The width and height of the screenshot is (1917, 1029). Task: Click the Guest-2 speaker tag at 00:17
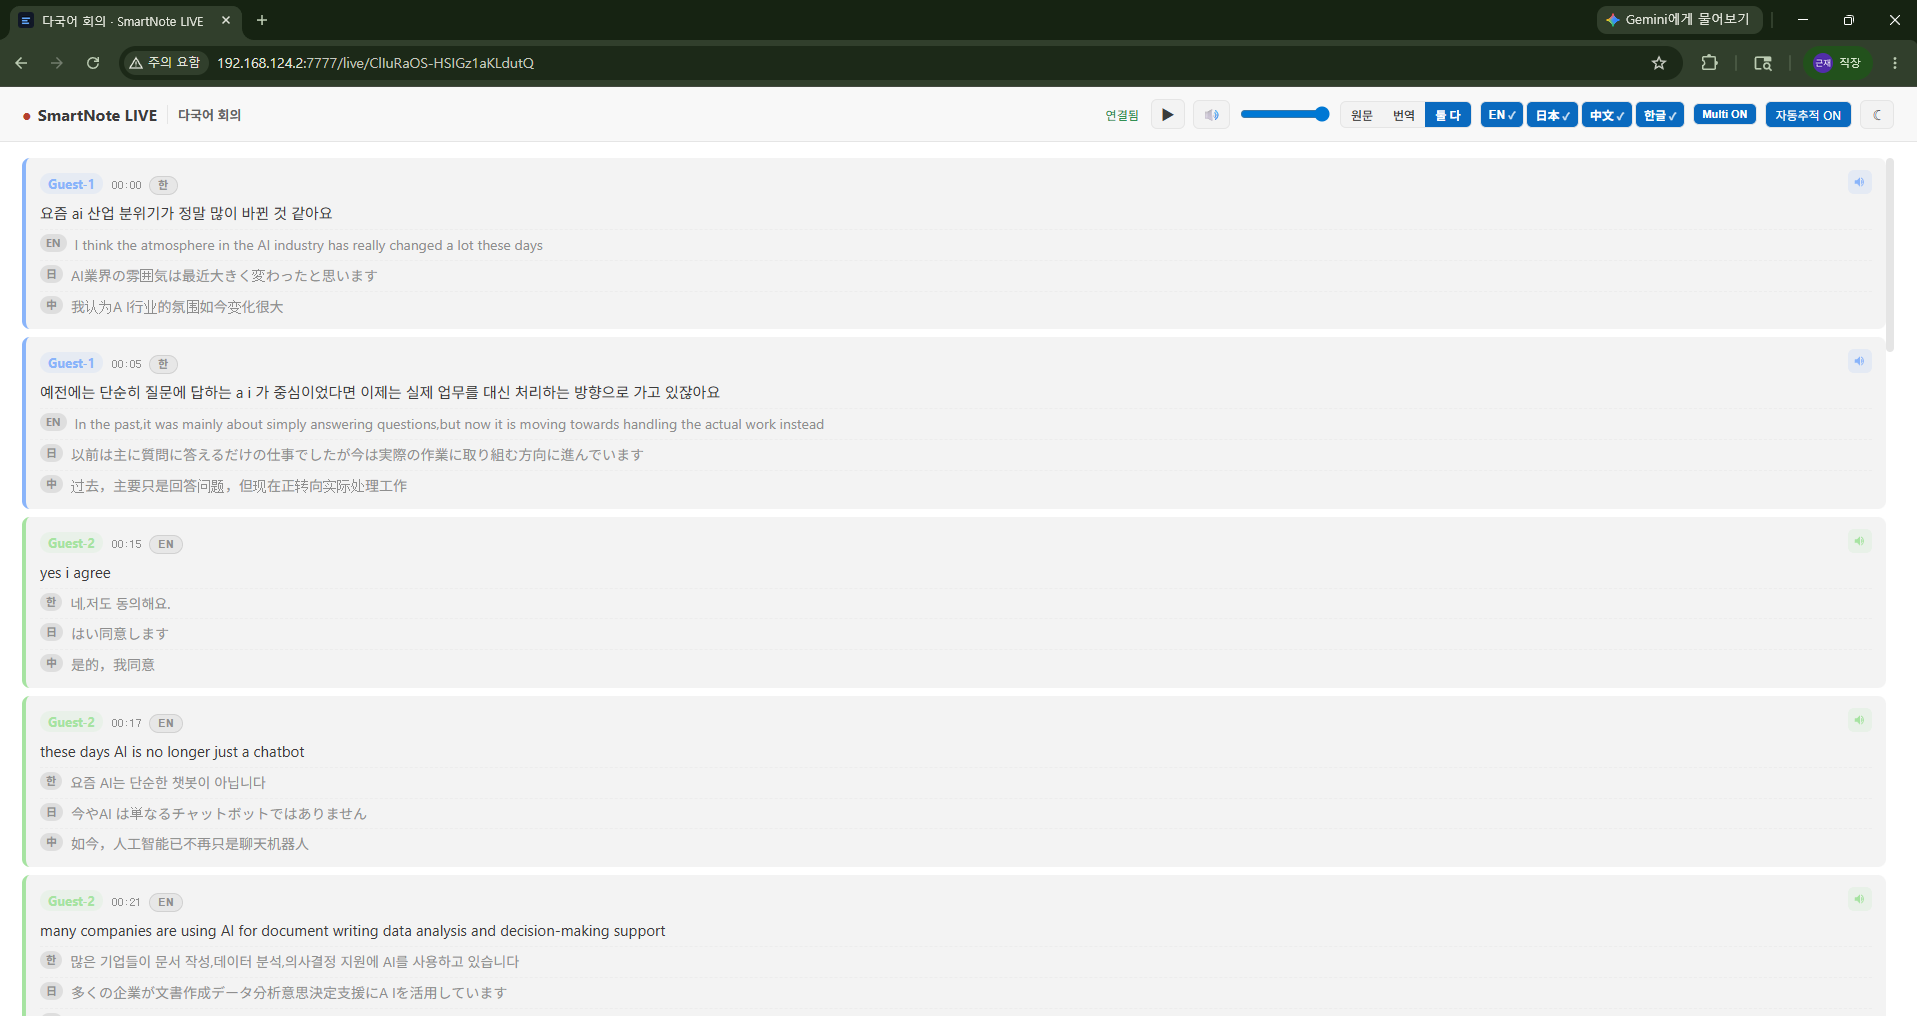71,722
